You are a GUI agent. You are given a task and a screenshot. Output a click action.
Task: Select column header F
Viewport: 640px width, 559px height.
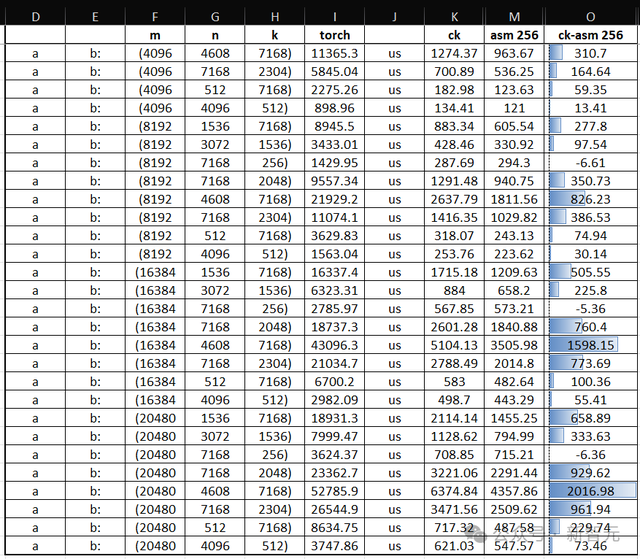pyautogui.click(x=155, y=17)
